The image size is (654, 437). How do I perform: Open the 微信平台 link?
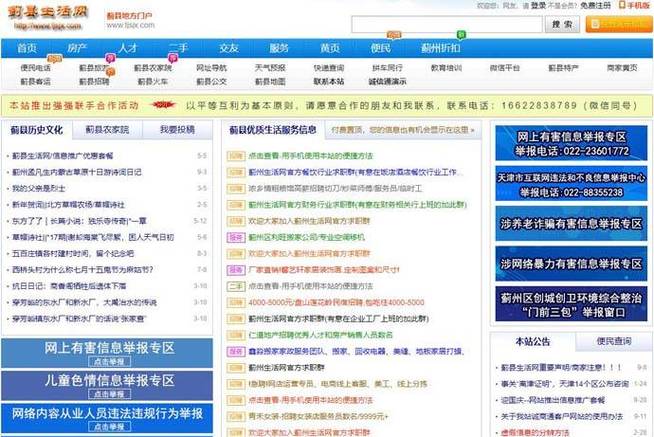pyautogui.click(x=505, y=68)
